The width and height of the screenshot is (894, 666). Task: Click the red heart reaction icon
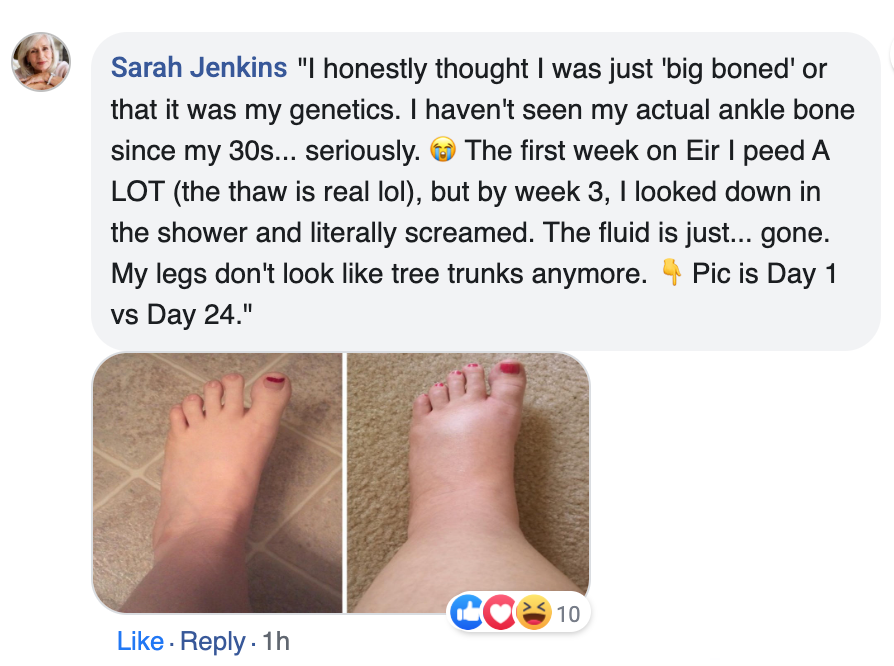coord(500,613)
